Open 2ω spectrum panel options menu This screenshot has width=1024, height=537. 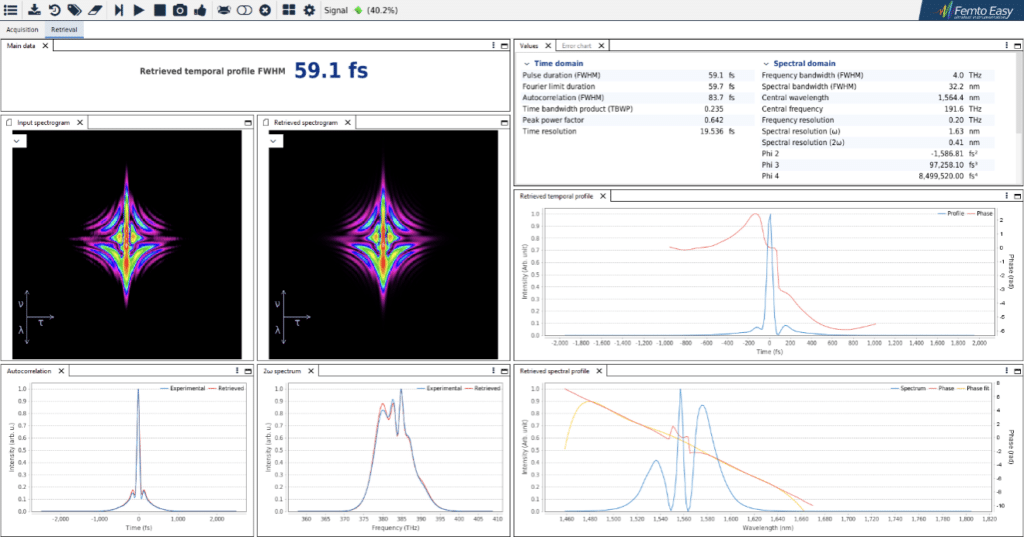coord(493,371)
